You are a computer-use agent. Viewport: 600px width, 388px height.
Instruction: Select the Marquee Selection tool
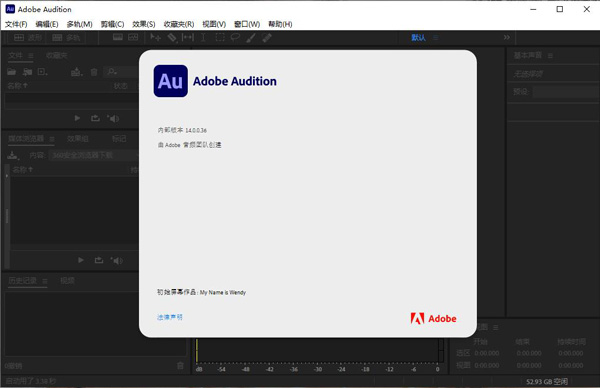coord(220,37)
